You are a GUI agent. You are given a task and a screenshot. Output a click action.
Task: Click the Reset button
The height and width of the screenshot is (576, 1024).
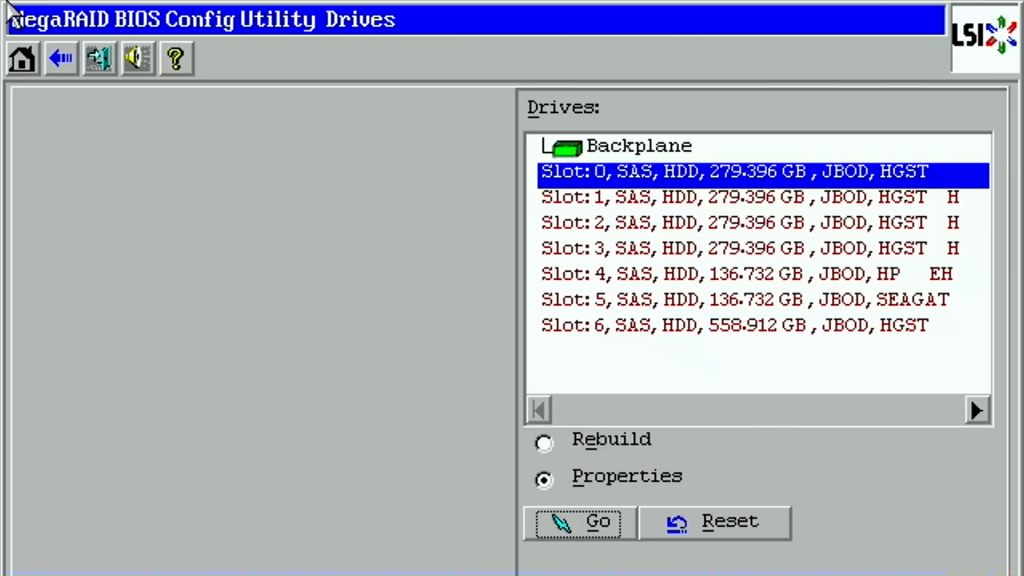point(714,523)
